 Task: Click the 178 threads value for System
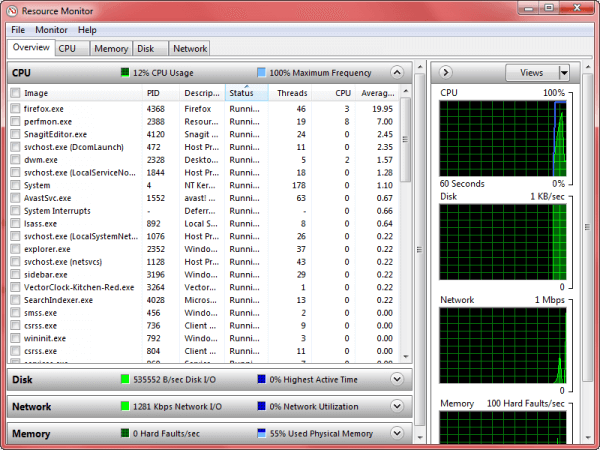pos(299,185)
